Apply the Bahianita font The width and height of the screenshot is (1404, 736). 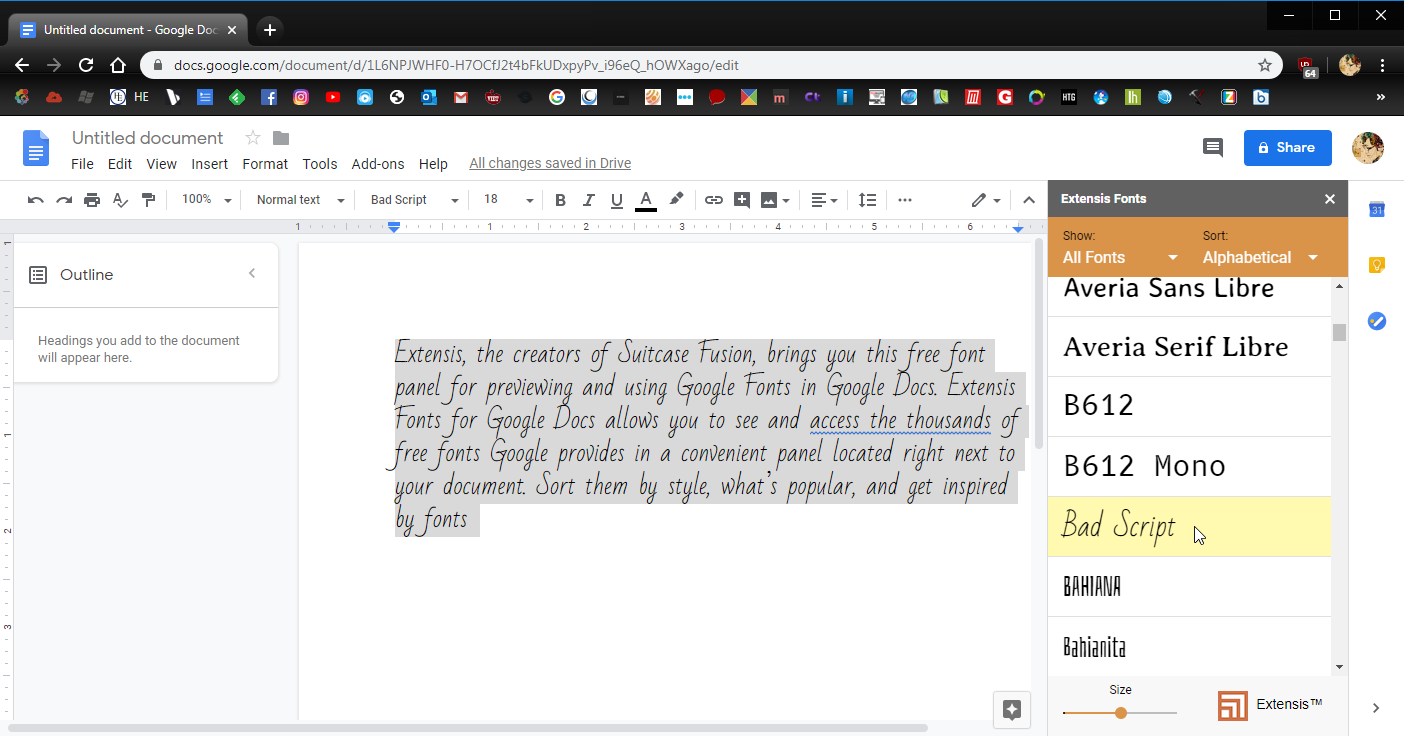point(1189,647)
